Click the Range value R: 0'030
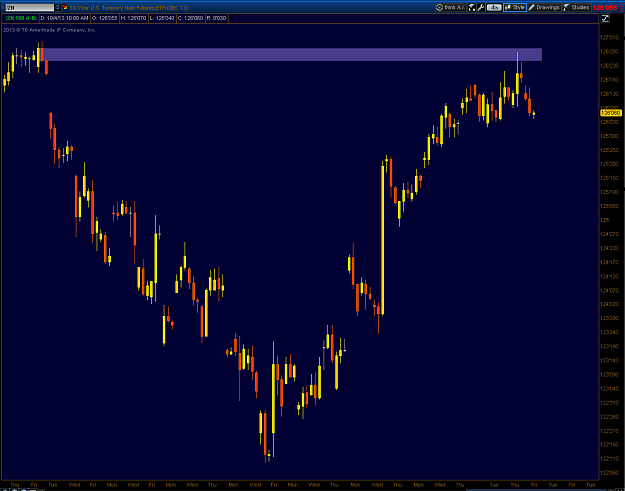The width and height of the screenshot is (625, 491). coord(217,18)
